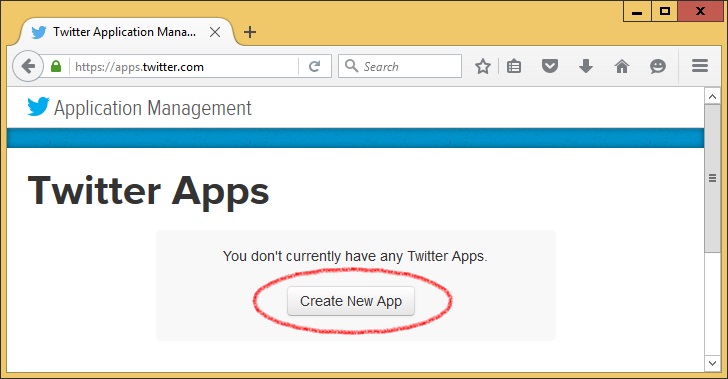
Task: Click inside the Search box
Action: 400,66
